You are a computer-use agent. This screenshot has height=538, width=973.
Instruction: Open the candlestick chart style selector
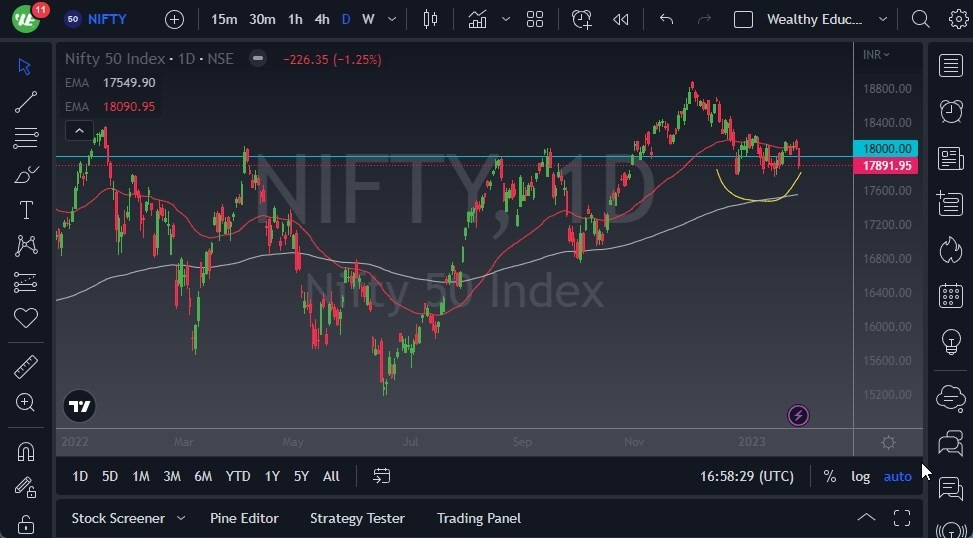(x=430, y=20)
